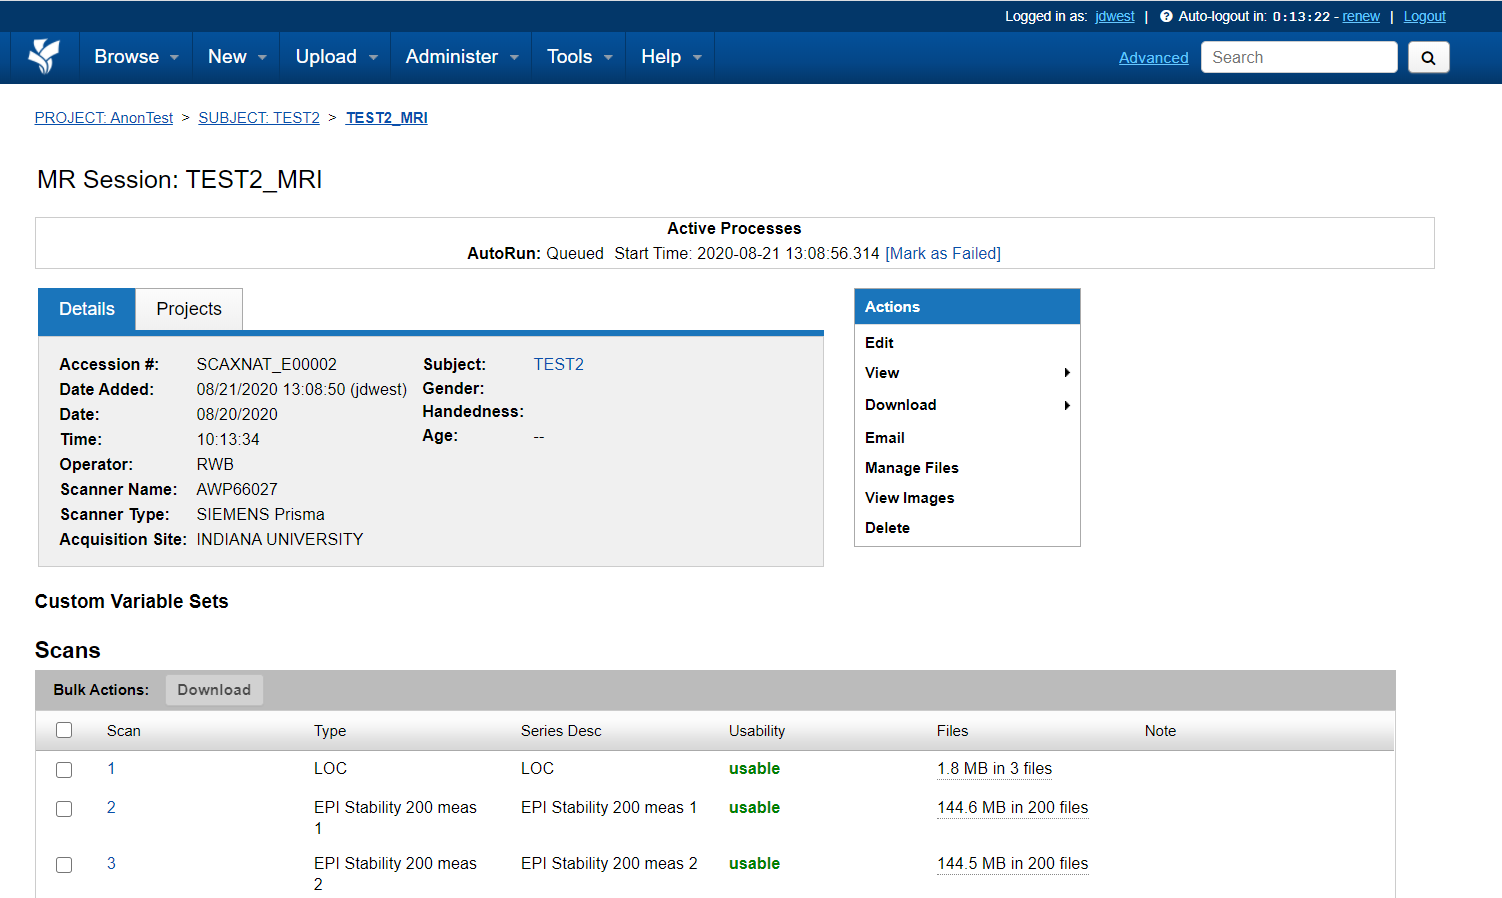
Task: Open the 144.6 MB in 200 files link
Action: (1012, 808)
